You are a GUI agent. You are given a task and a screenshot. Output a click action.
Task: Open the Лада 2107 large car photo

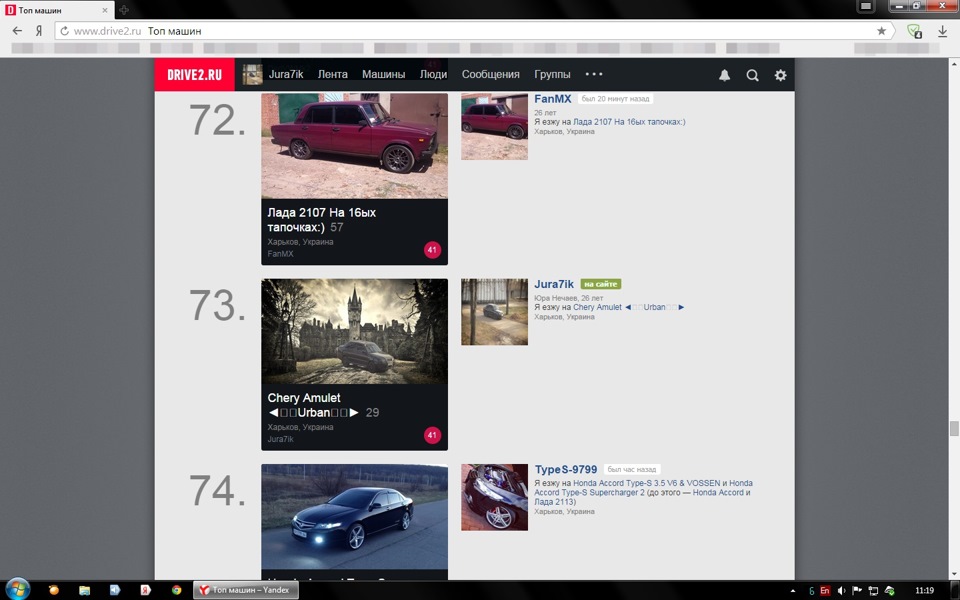[x=354, y=146]
